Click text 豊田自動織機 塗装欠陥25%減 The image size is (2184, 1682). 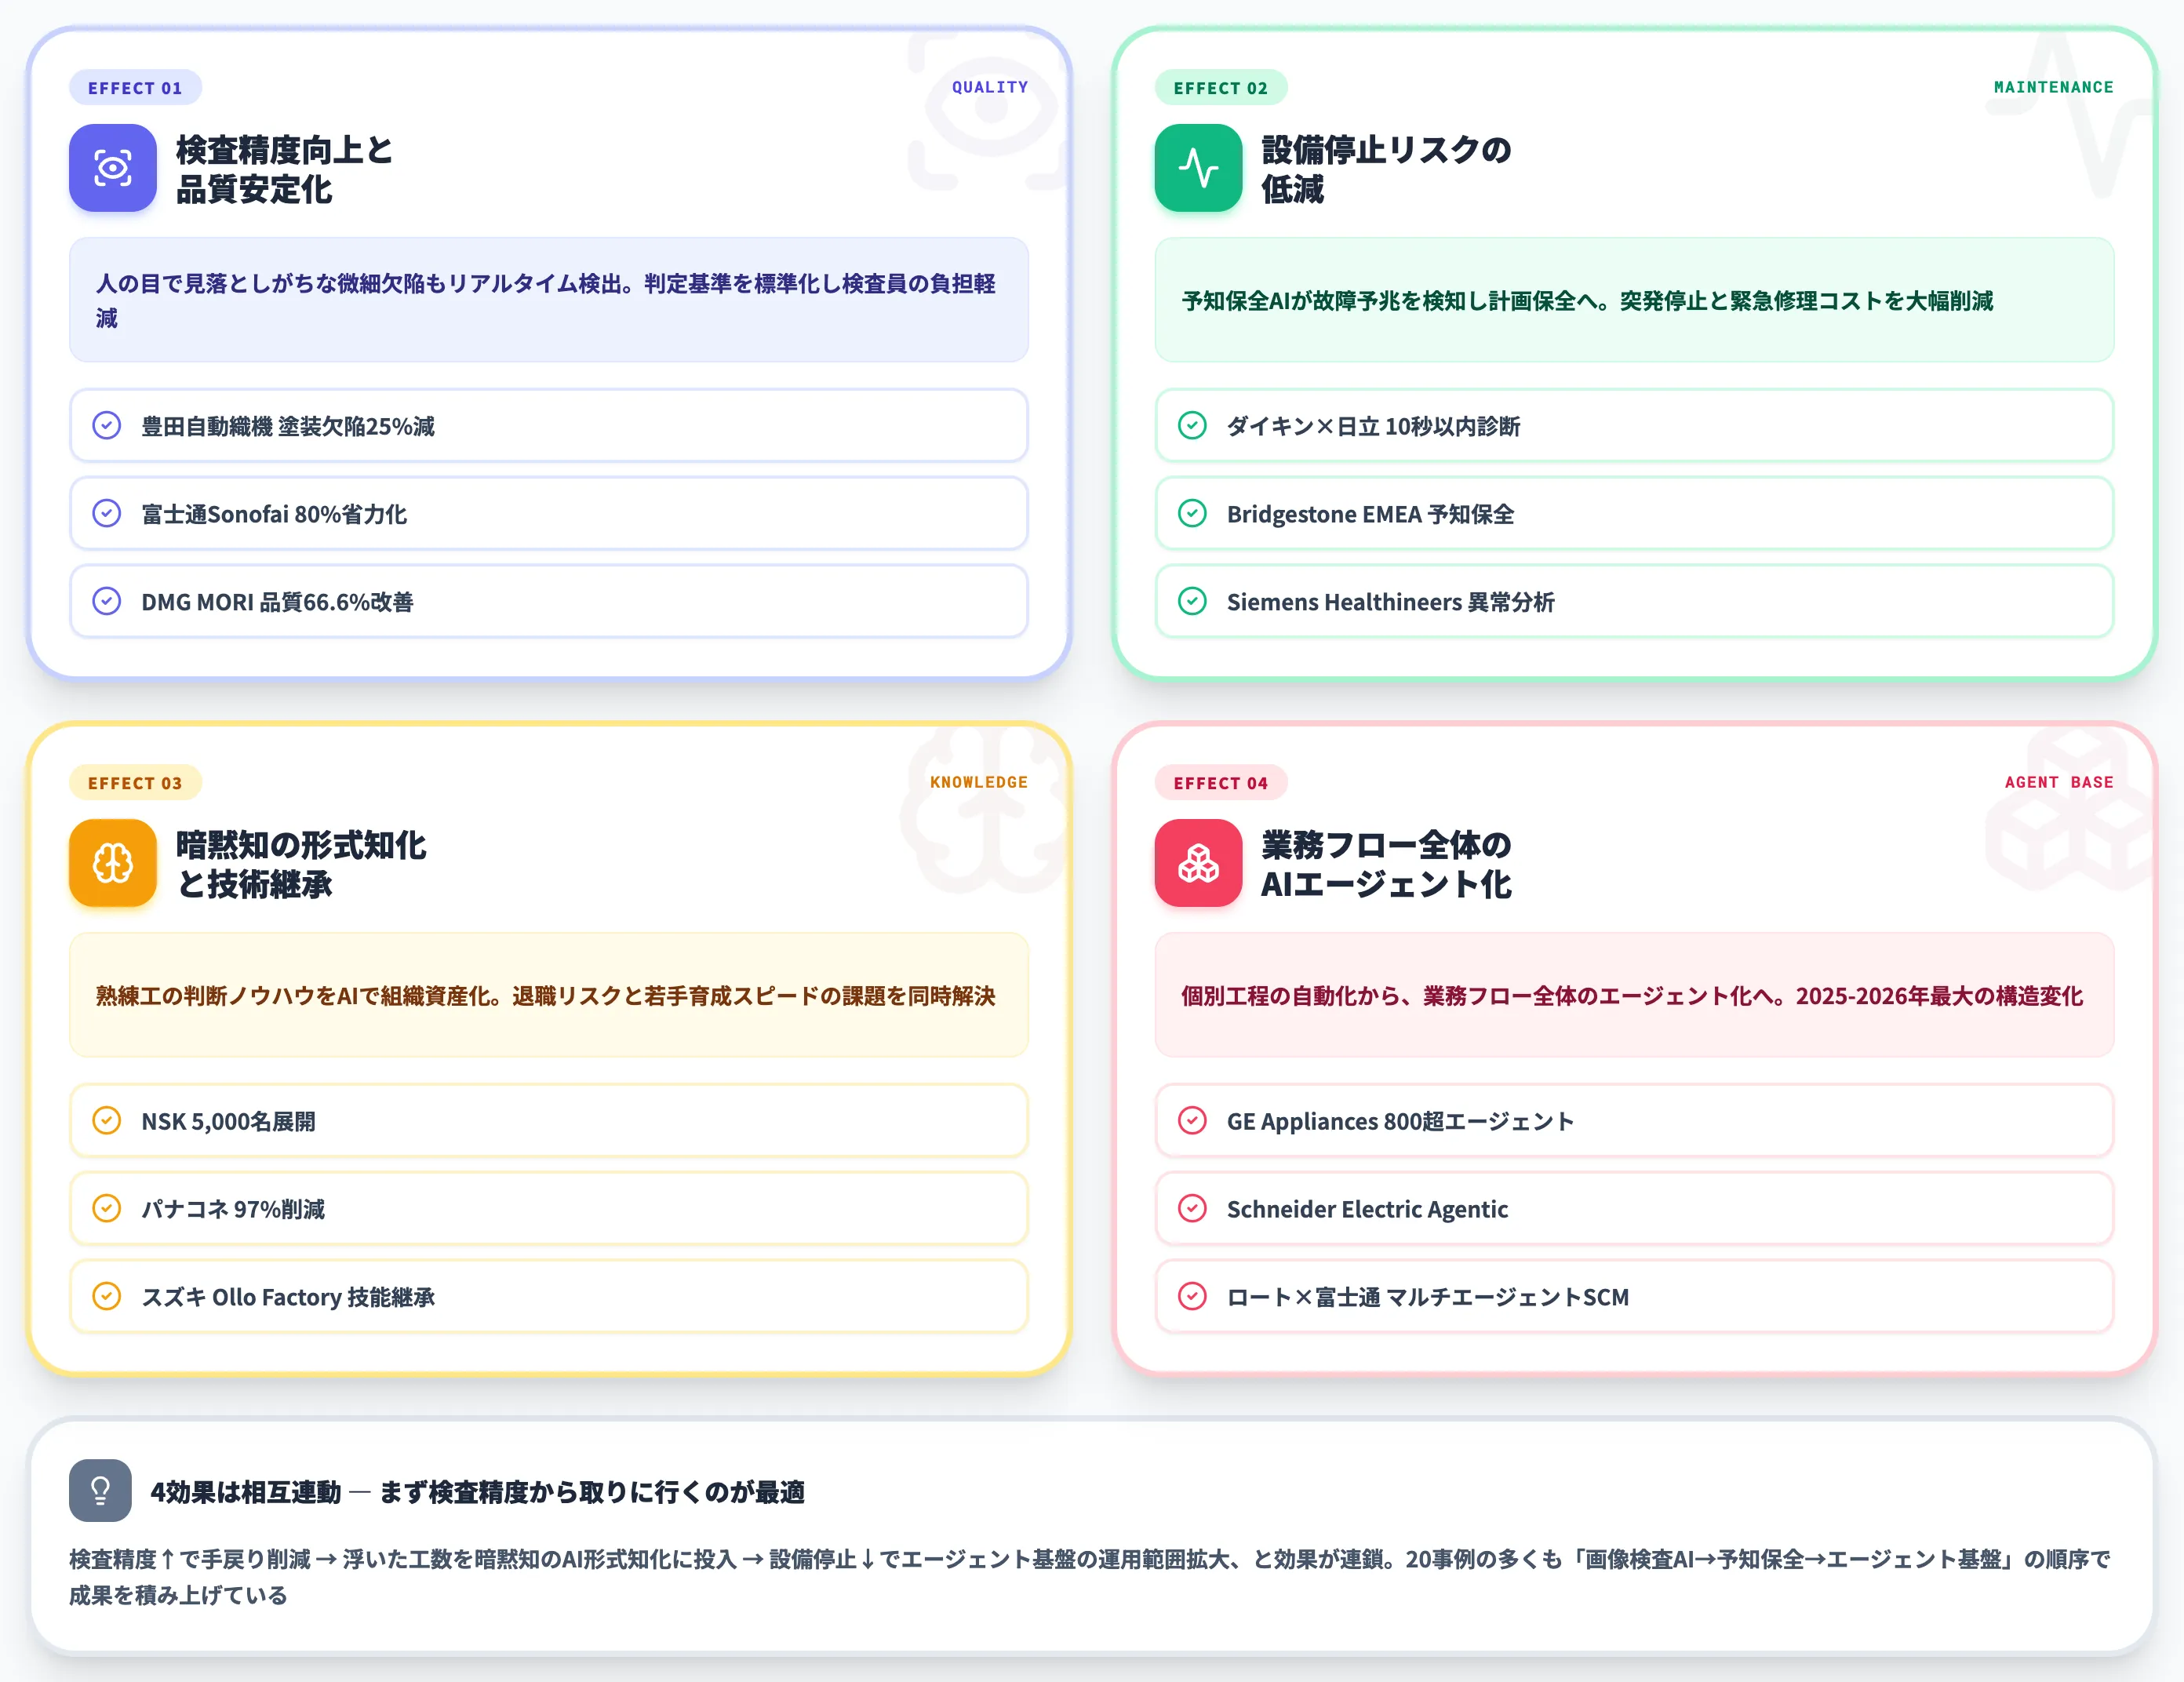click(288, 426)
